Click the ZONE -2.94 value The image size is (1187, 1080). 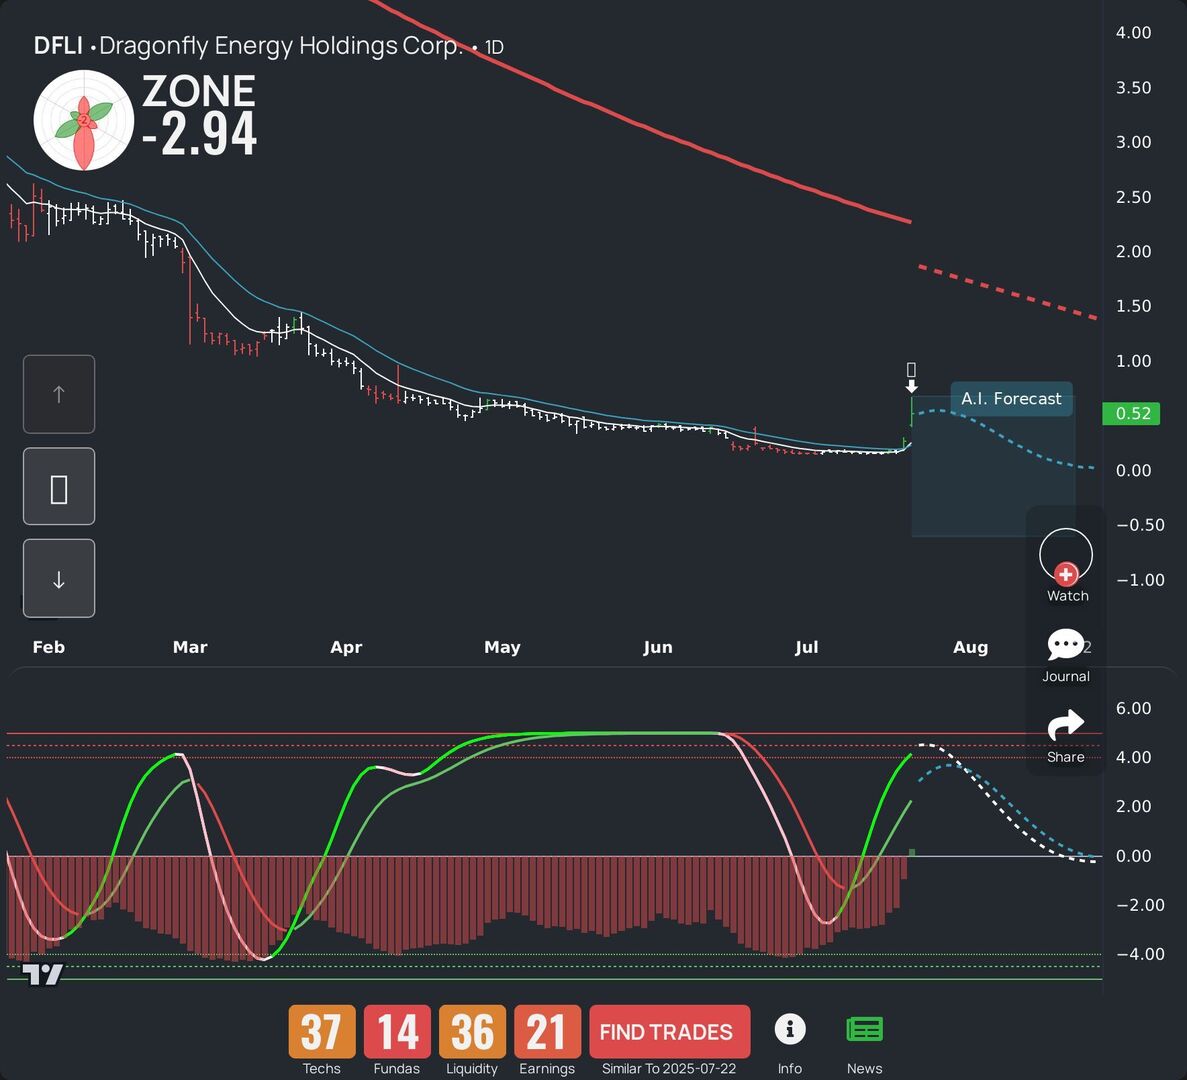(200, 135)
